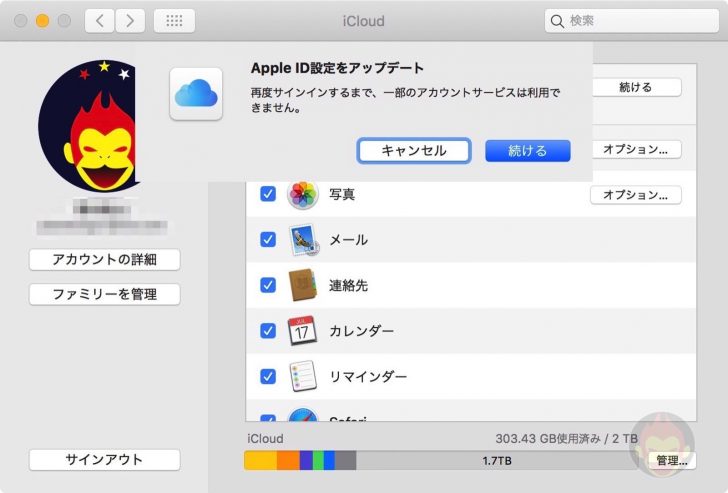Click the iCloud cloud icon in dialog
The image size is (728, 493).
tap(196, 94)
